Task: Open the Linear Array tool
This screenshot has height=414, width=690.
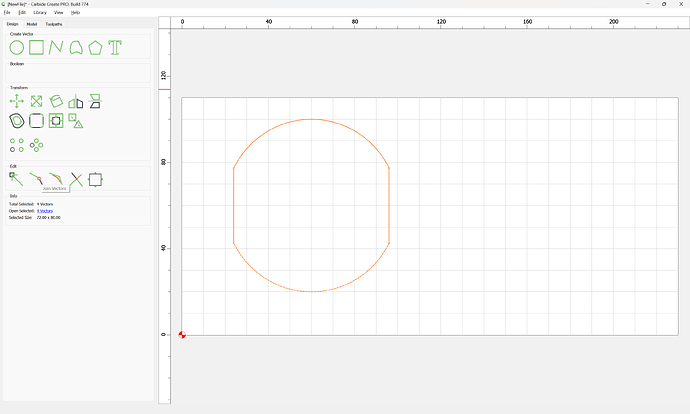Action: [x=17, y=145]
